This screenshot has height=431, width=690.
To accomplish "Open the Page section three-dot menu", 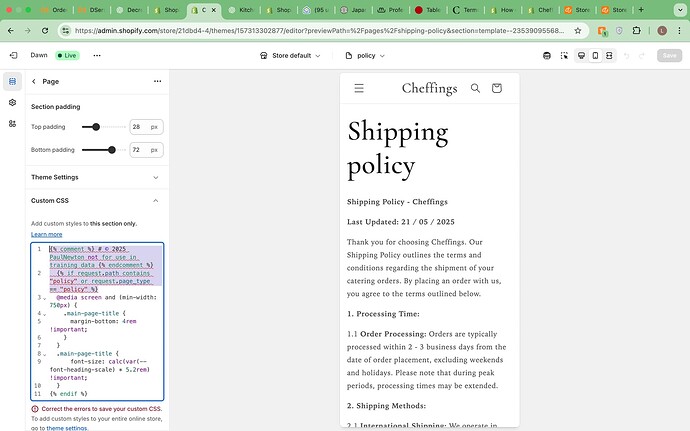I will (158, 81).
